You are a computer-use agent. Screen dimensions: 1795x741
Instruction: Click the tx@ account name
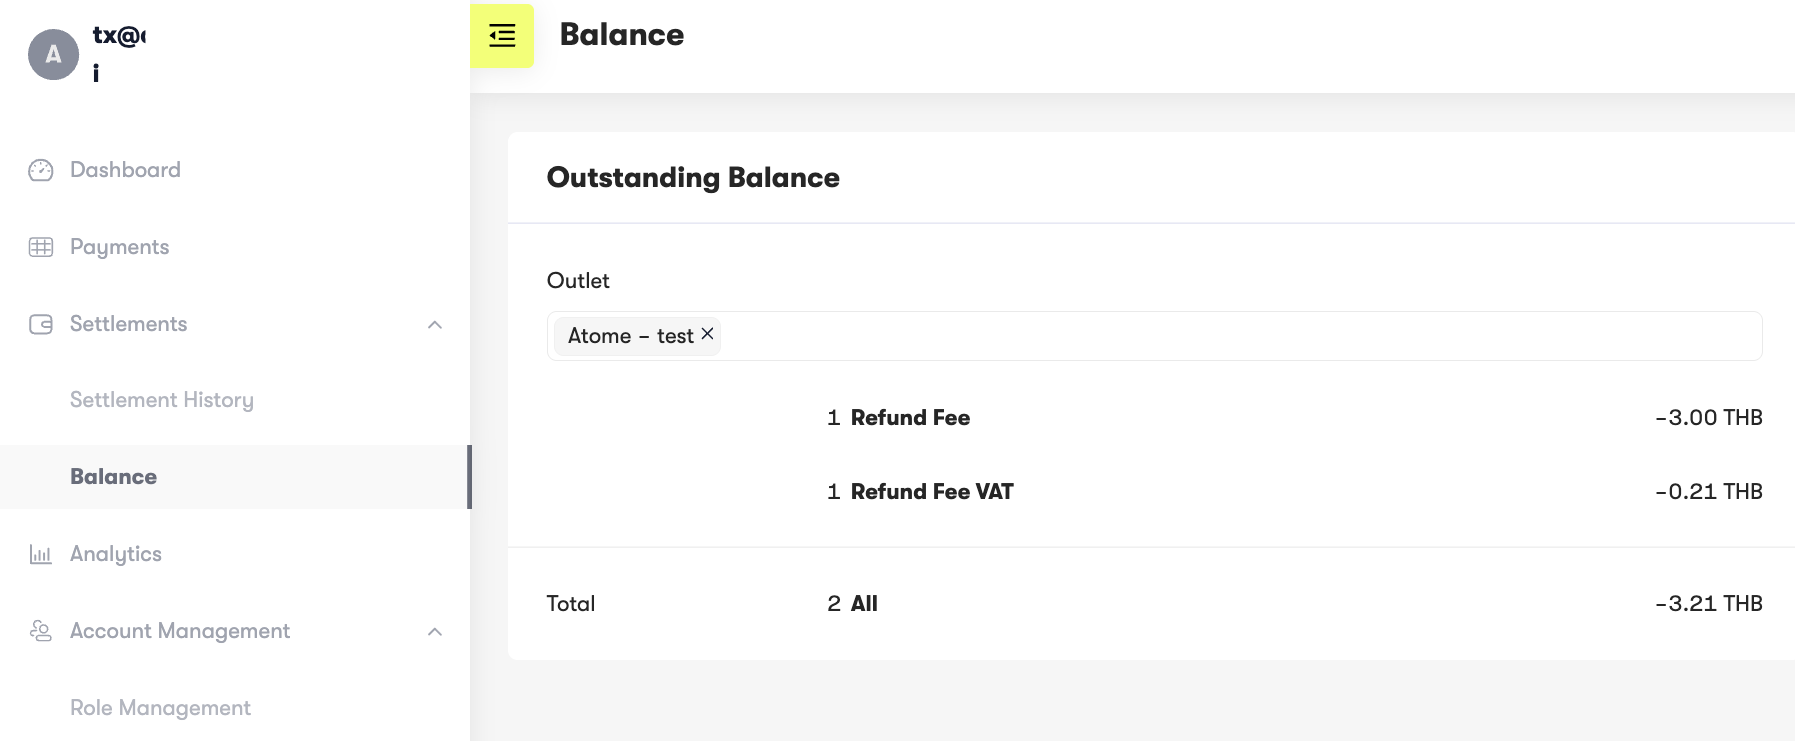tap(117, 36)
